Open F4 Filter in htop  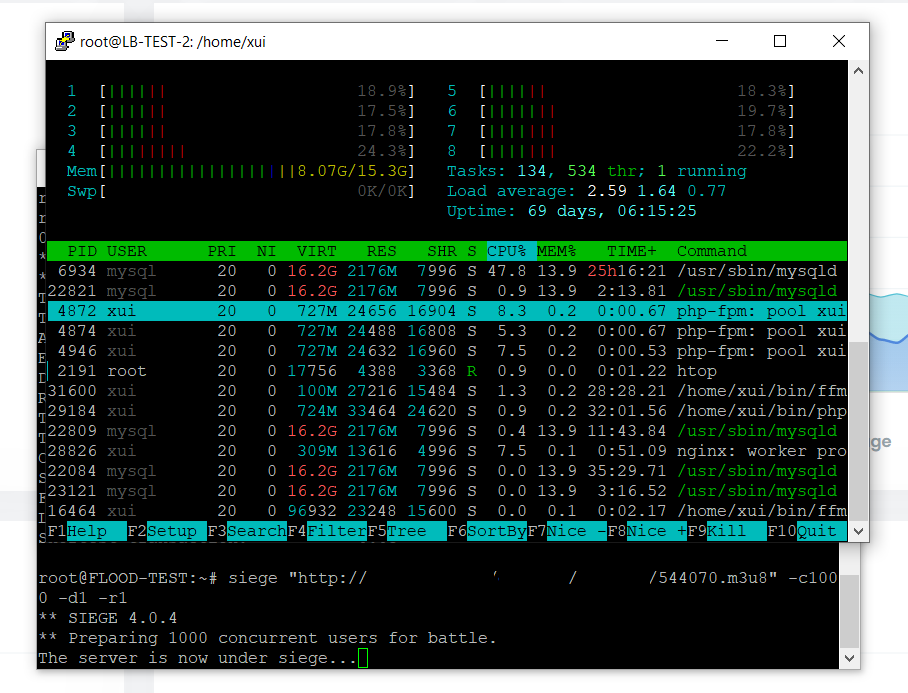point(327,531)
